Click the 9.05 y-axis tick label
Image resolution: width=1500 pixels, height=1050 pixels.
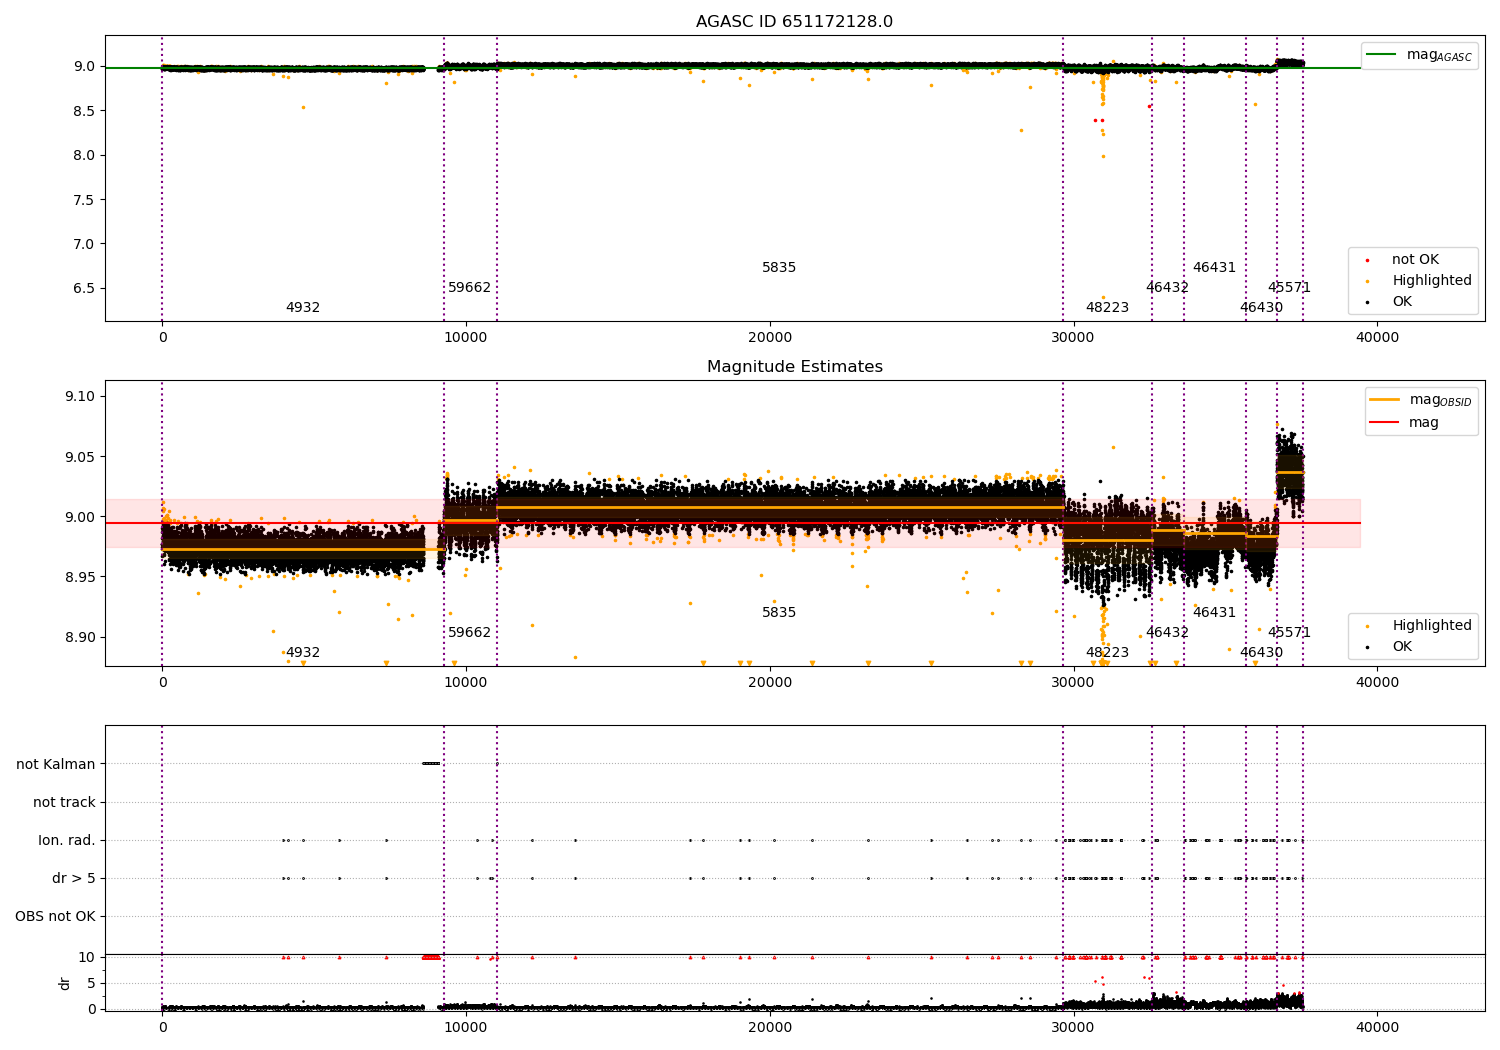point(80,457)
